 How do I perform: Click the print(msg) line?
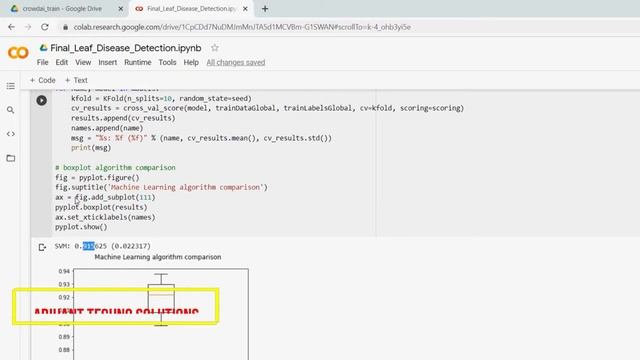91,148
